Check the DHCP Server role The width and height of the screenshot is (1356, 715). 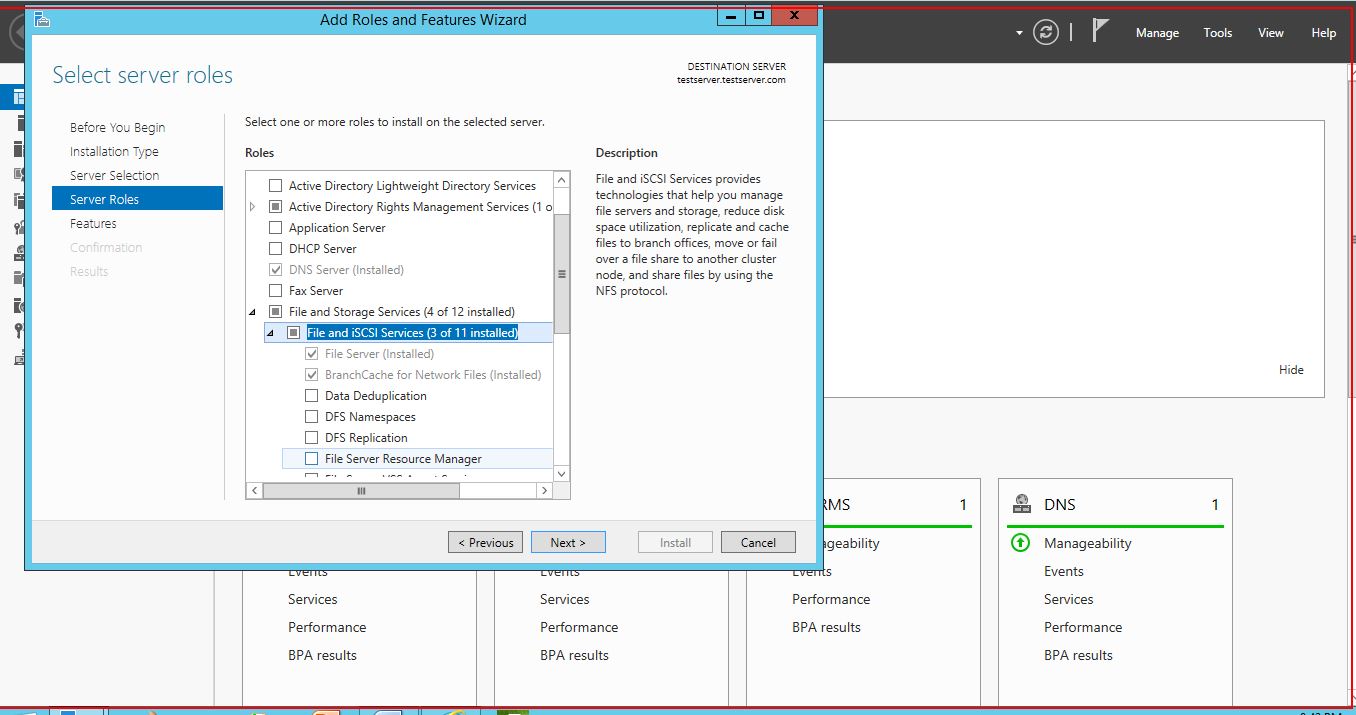tap(276, 249)
